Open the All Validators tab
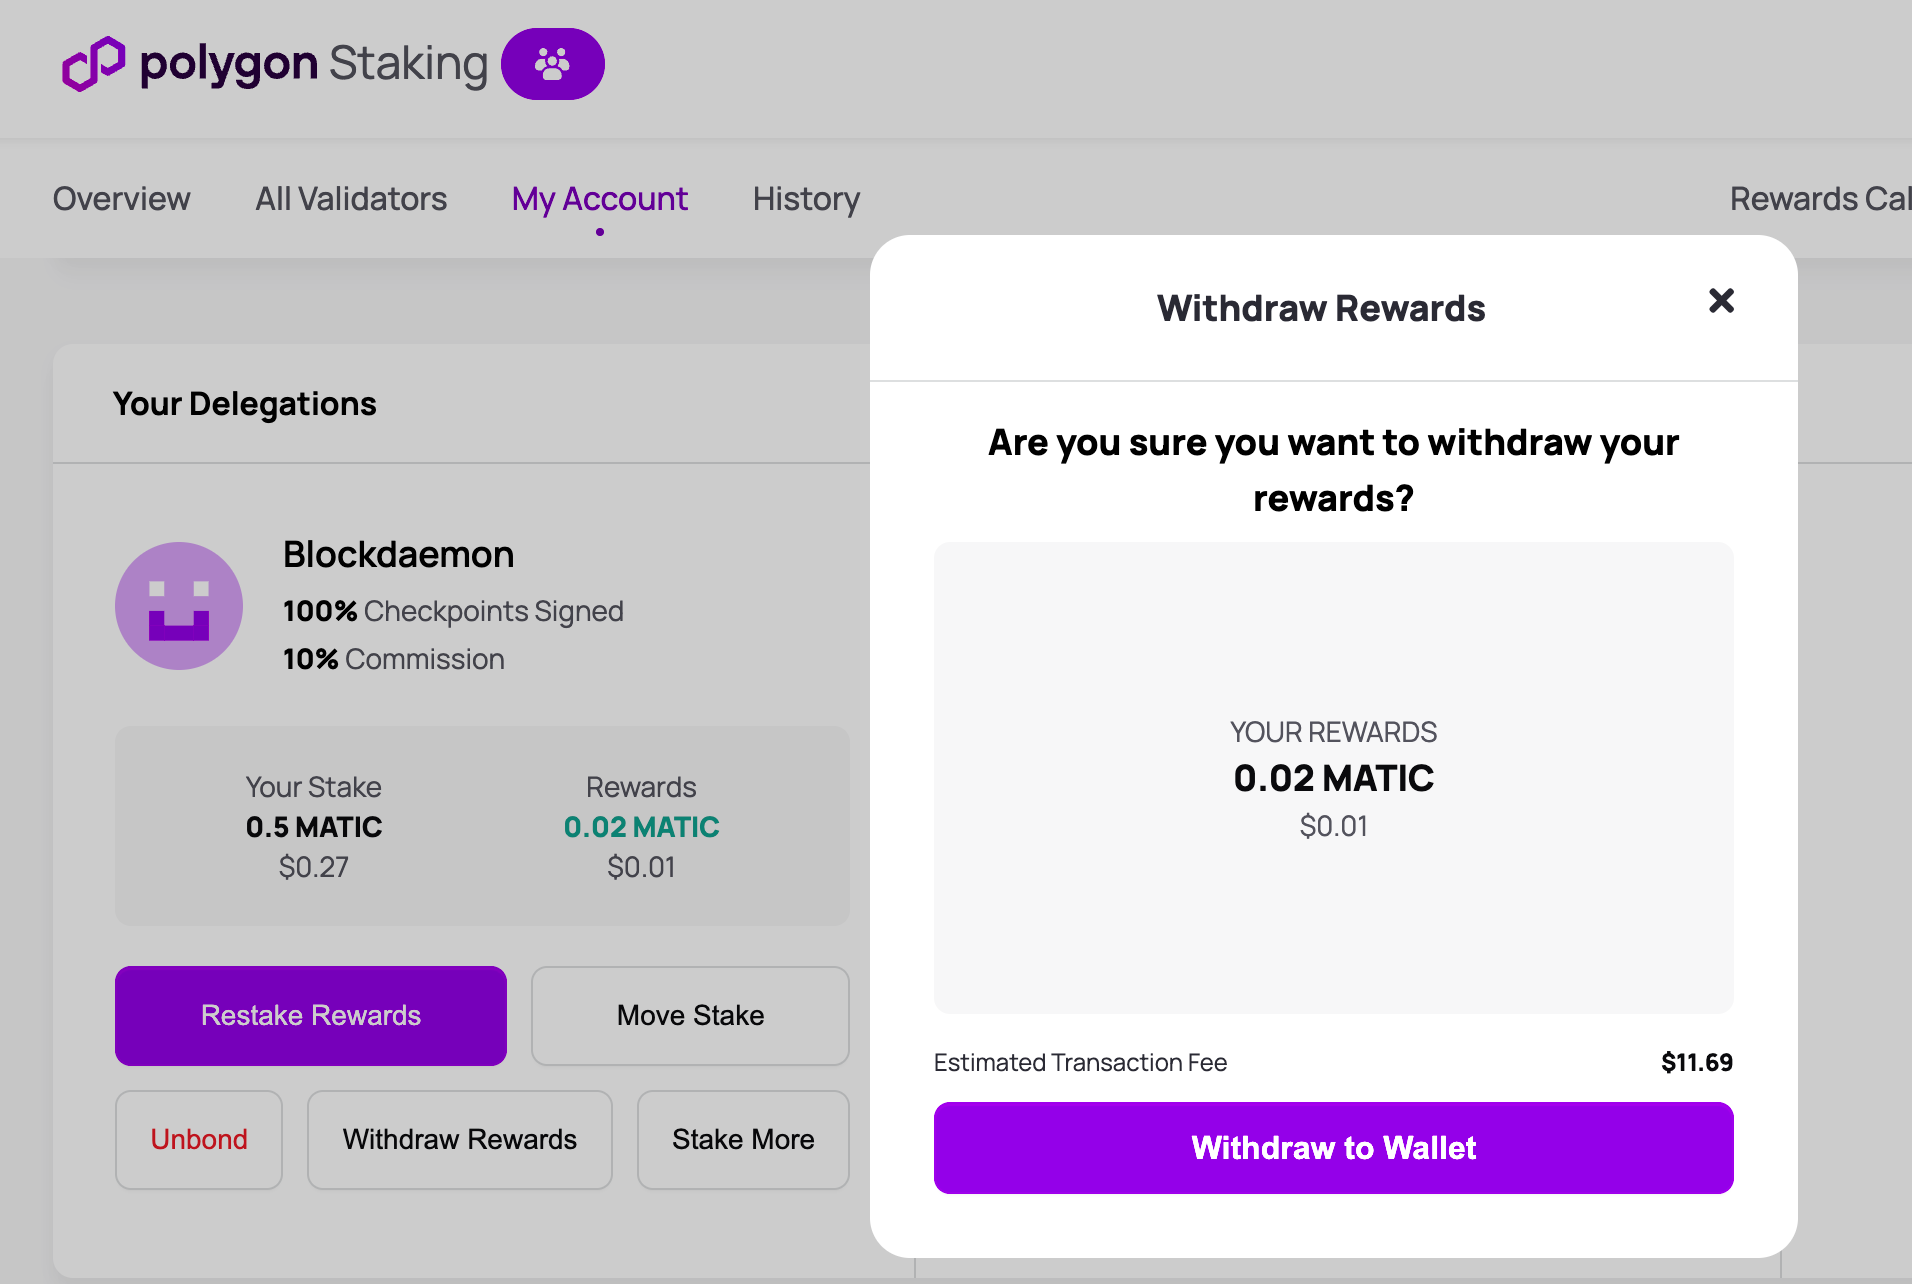Screen dimensions: 1912x1284 point(351,199)
